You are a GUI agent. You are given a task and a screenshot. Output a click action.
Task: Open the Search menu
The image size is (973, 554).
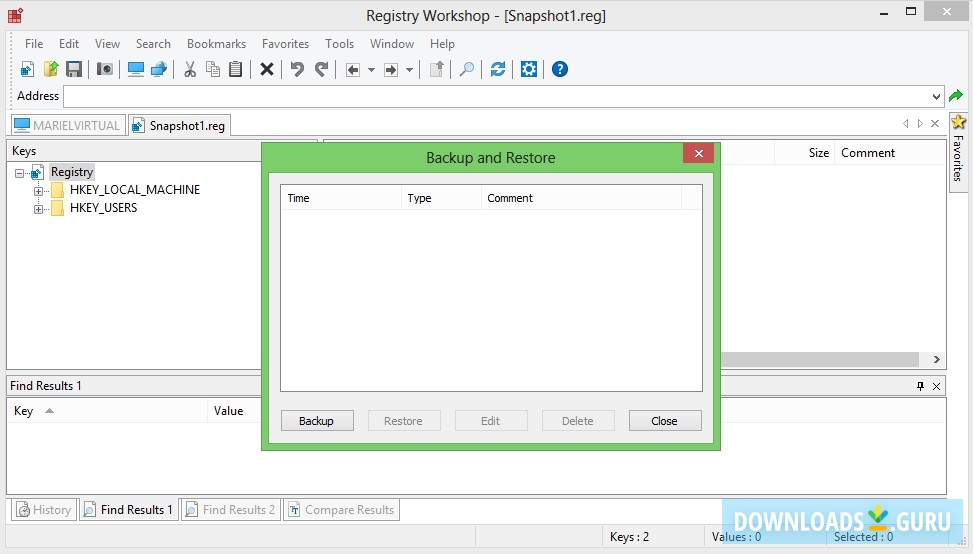point(153,43)
